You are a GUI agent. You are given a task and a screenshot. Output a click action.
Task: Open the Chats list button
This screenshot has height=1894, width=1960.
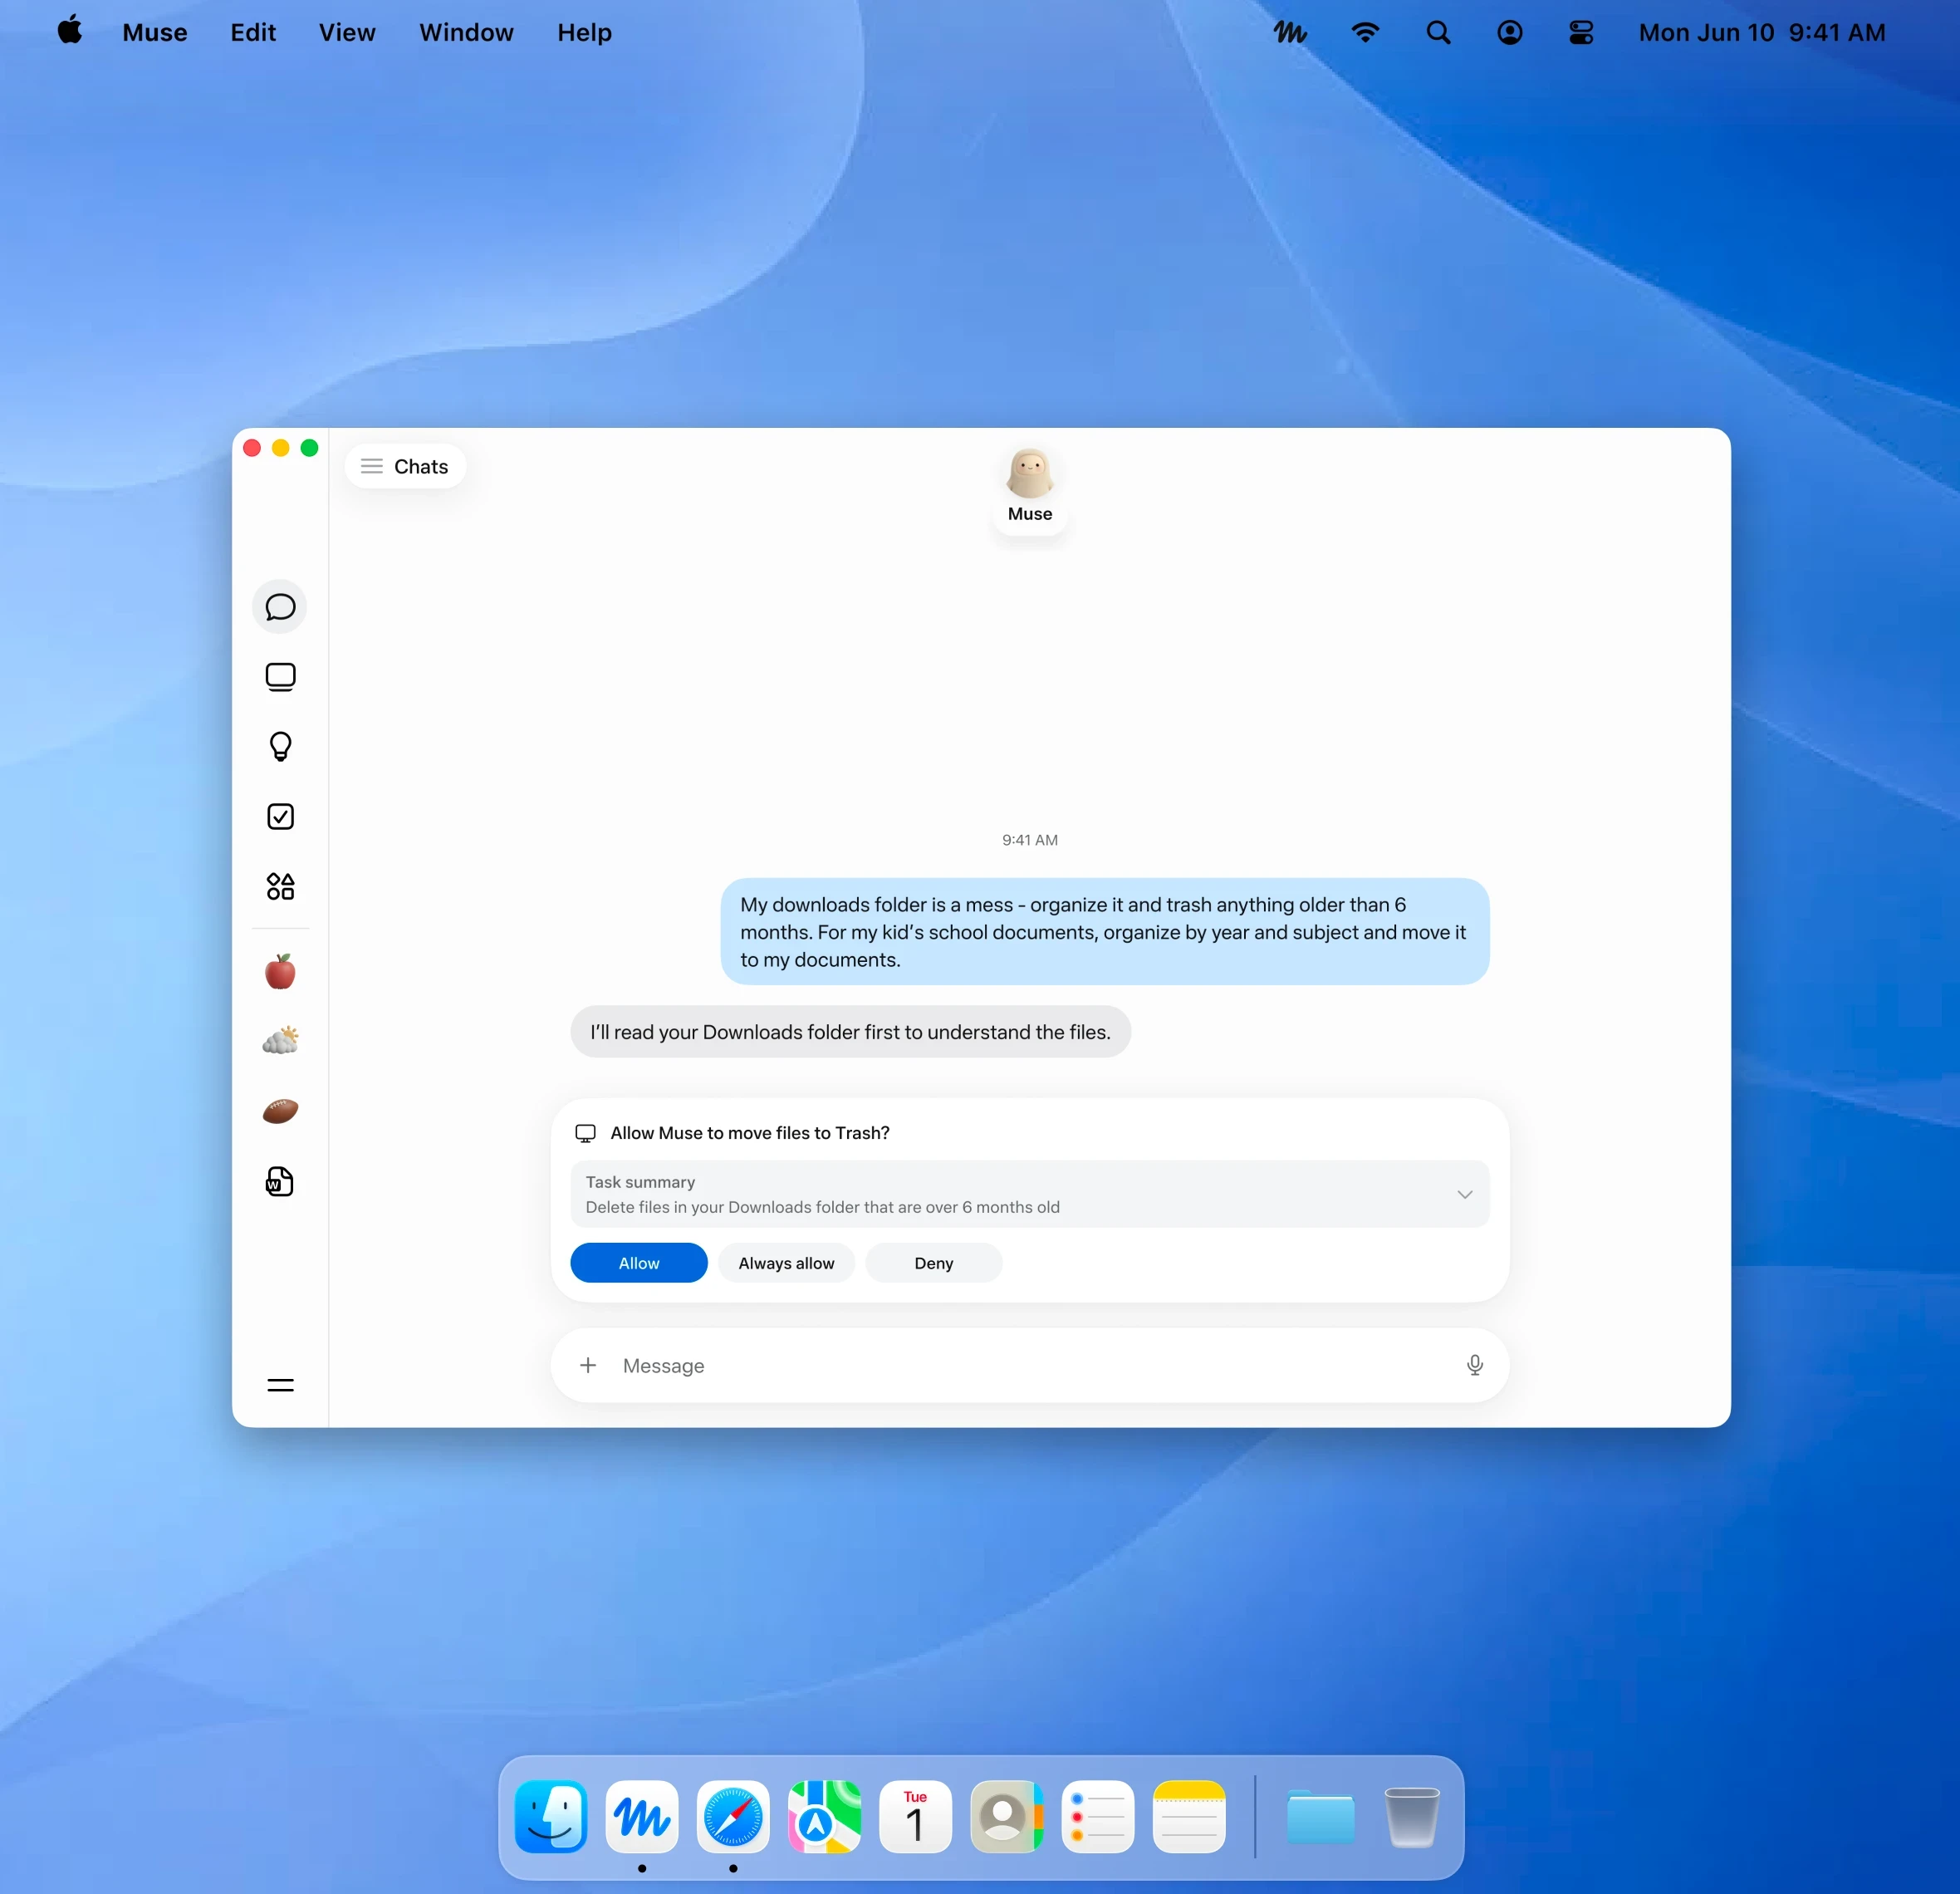[405, 466]
